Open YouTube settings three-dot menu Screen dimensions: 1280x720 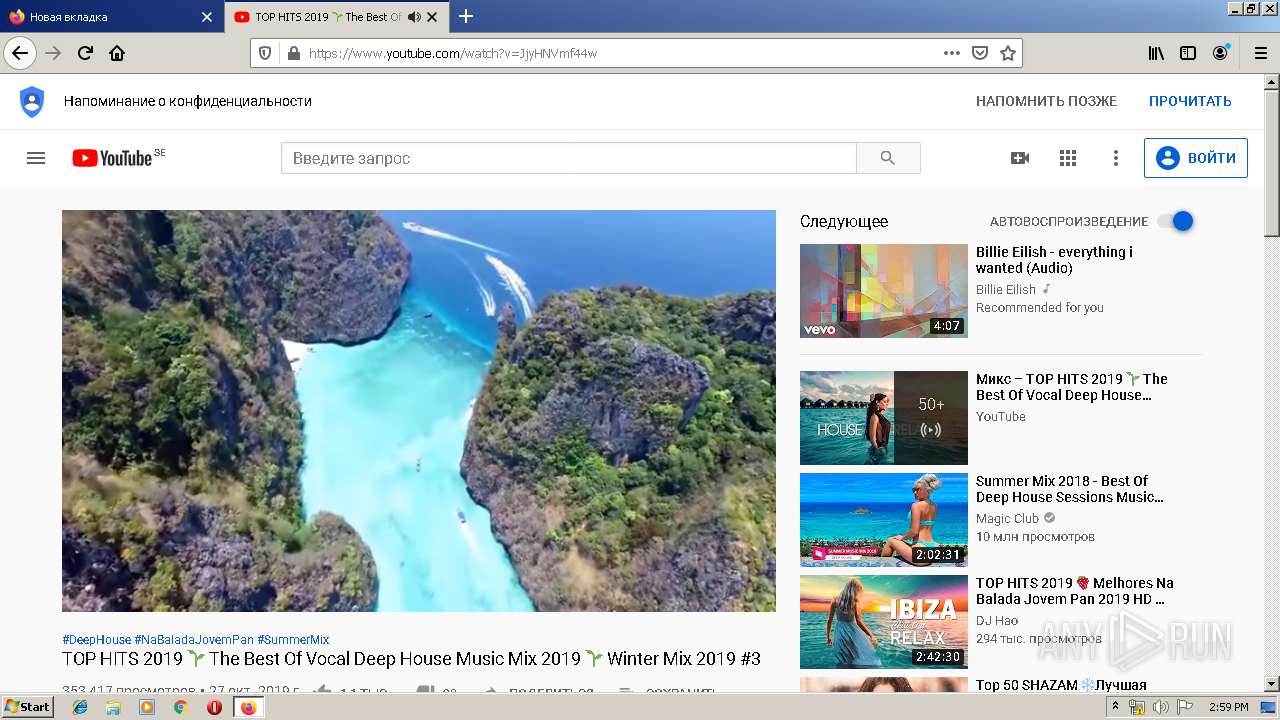(1116, 158)
